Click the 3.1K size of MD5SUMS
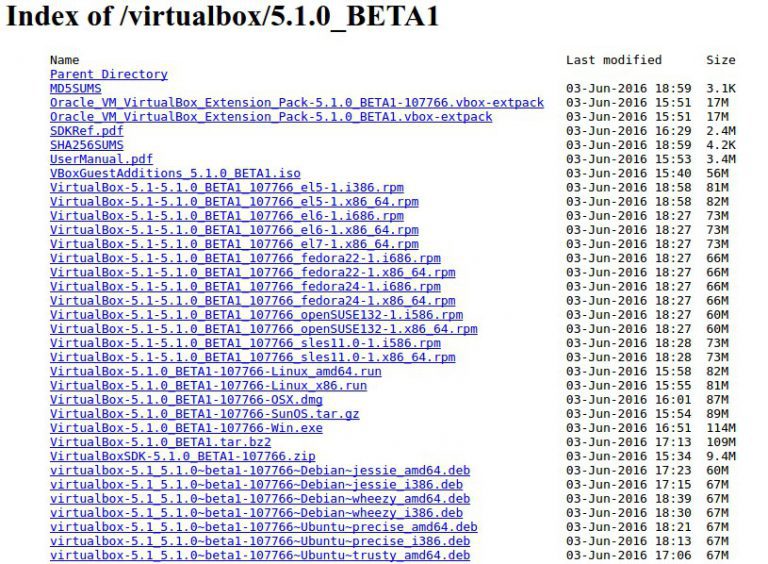The width and height of the screenshot is (768, 564). [x=720, y=89]
